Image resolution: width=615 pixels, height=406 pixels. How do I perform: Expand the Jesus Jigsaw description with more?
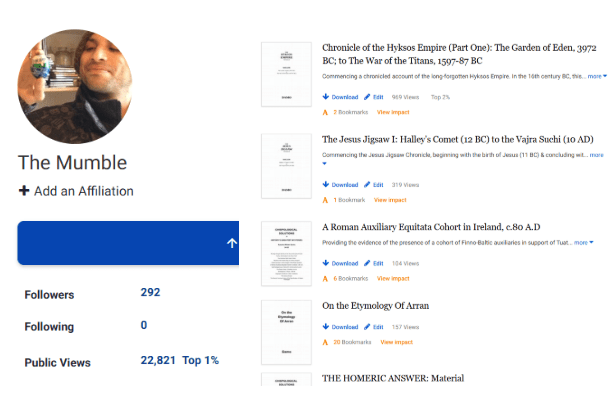(x=596, y=155)
